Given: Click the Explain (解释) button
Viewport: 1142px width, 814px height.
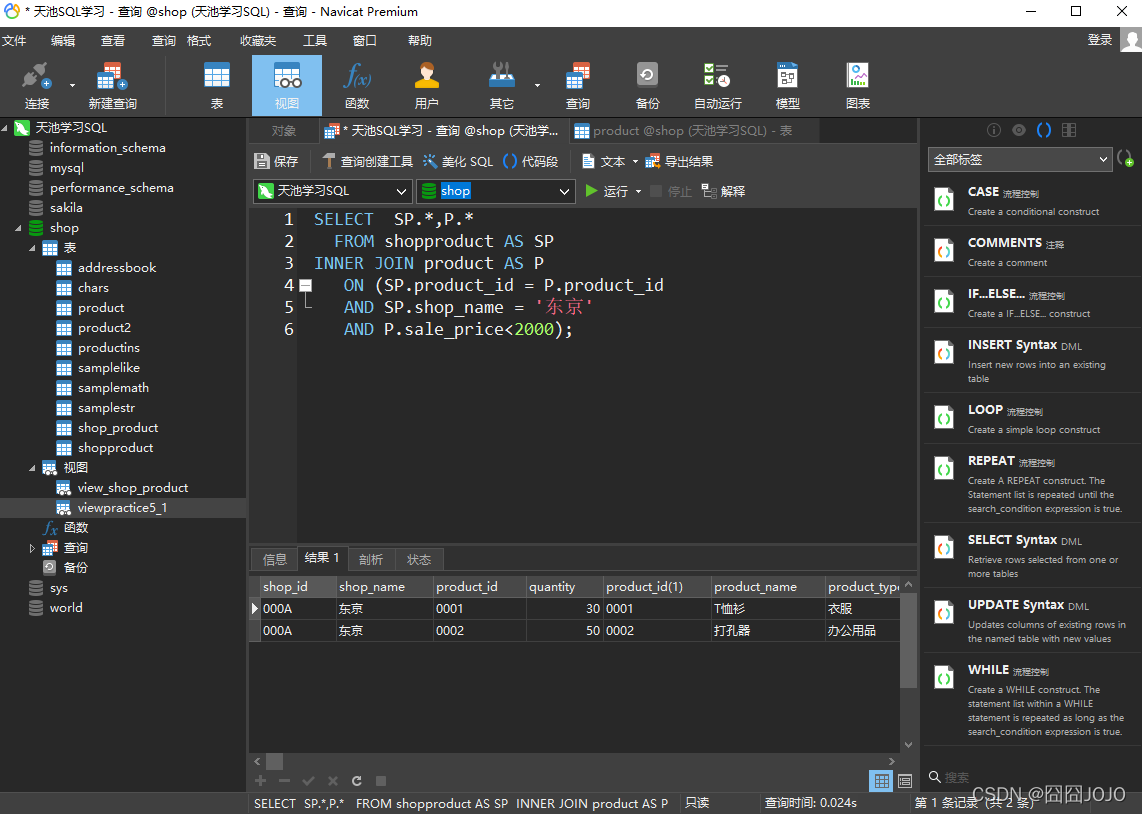Looking at the screenshot, I should point(723,191).
